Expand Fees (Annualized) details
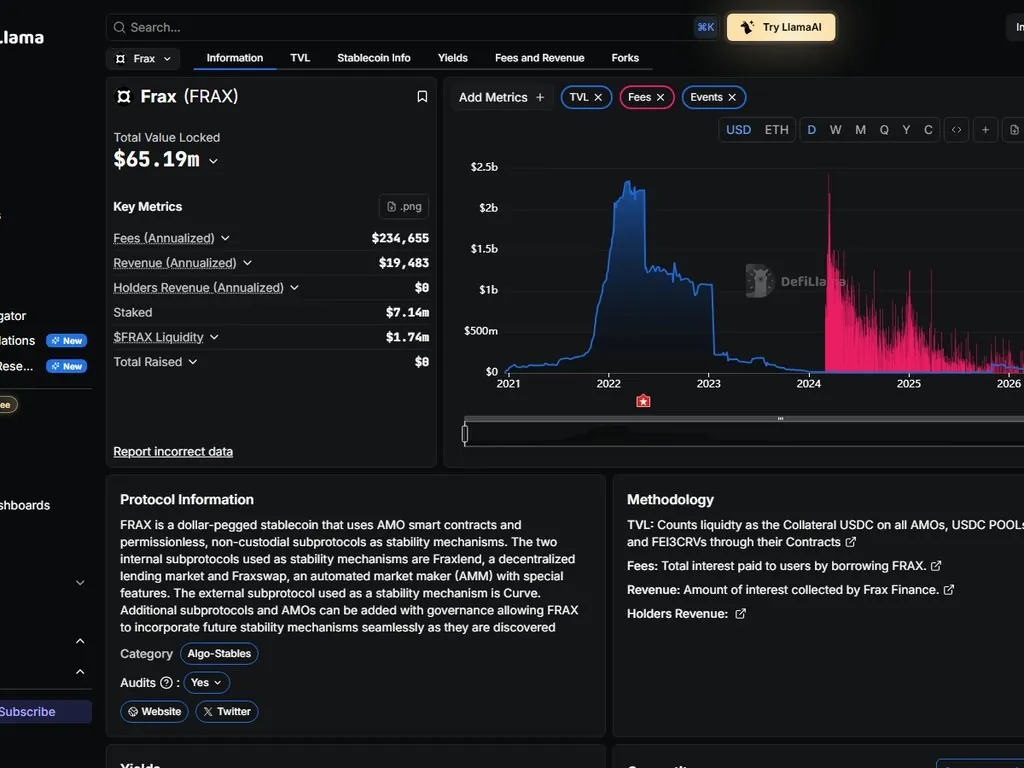Viewport: 1024px width, 768px height. pyautogui.click(x=225, y=238)
